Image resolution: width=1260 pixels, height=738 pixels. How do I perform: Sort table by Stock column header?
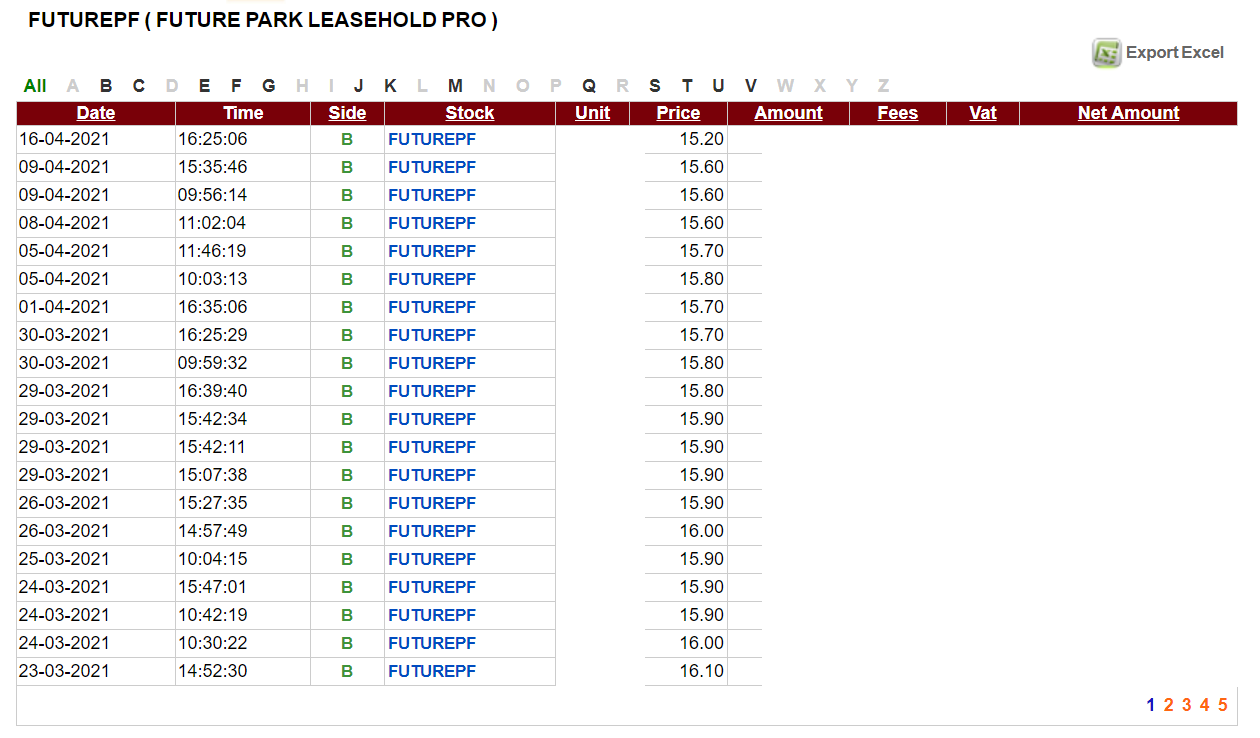[470, 113]
